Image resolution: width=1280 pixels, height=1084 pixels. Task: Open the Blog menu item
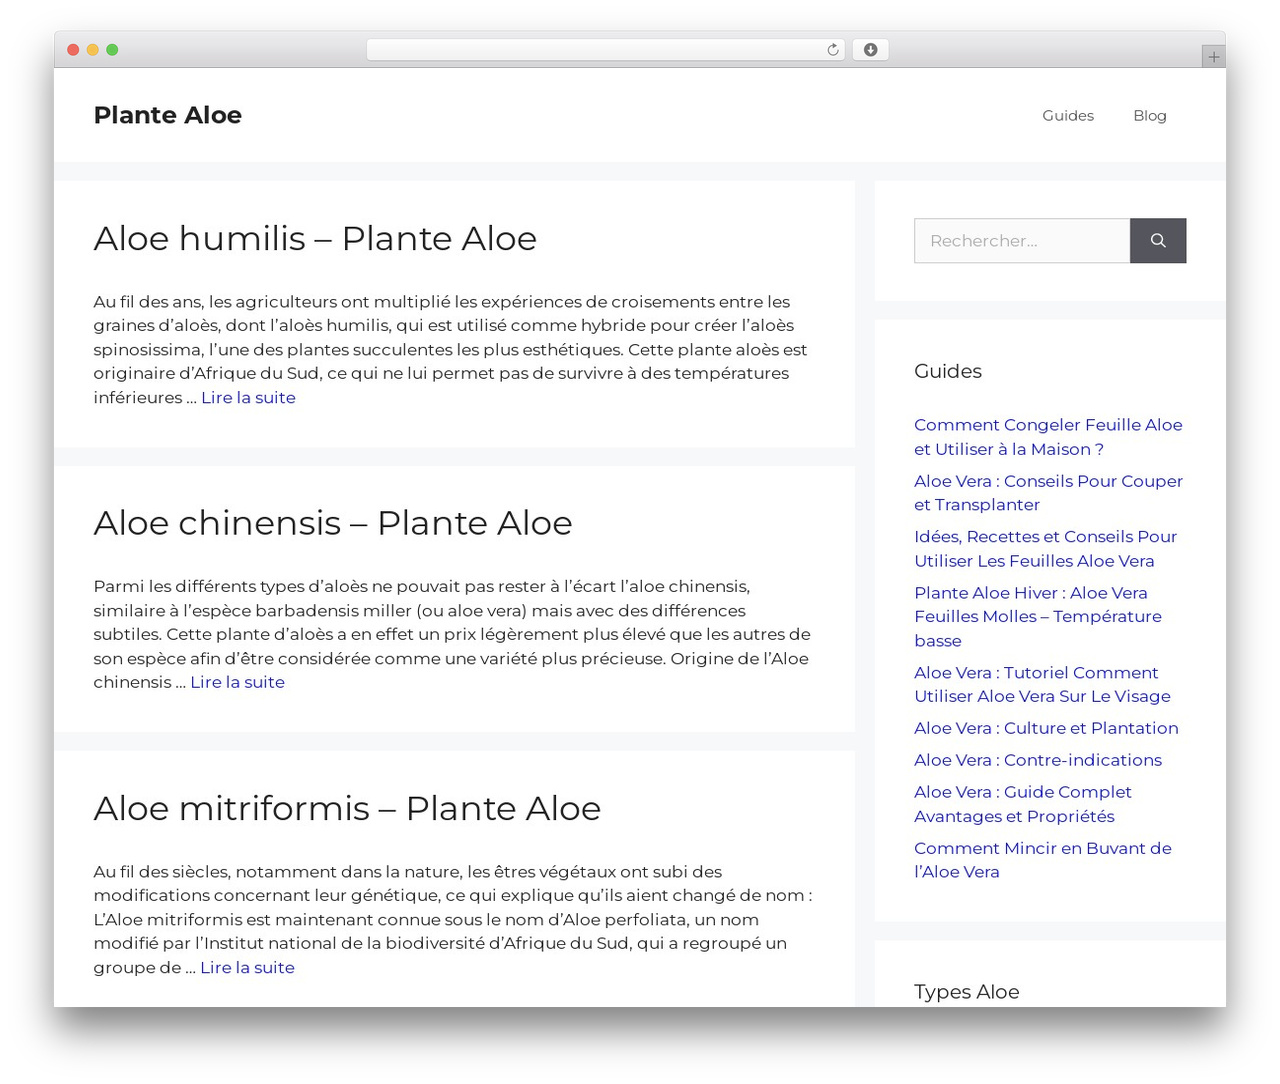tap(1150, 116)
